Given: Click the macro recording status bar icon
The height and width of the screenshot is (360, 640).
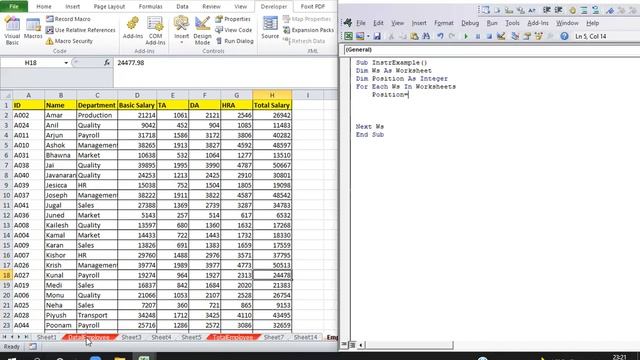Looking at the screenshot, I should tap(33, 347).
